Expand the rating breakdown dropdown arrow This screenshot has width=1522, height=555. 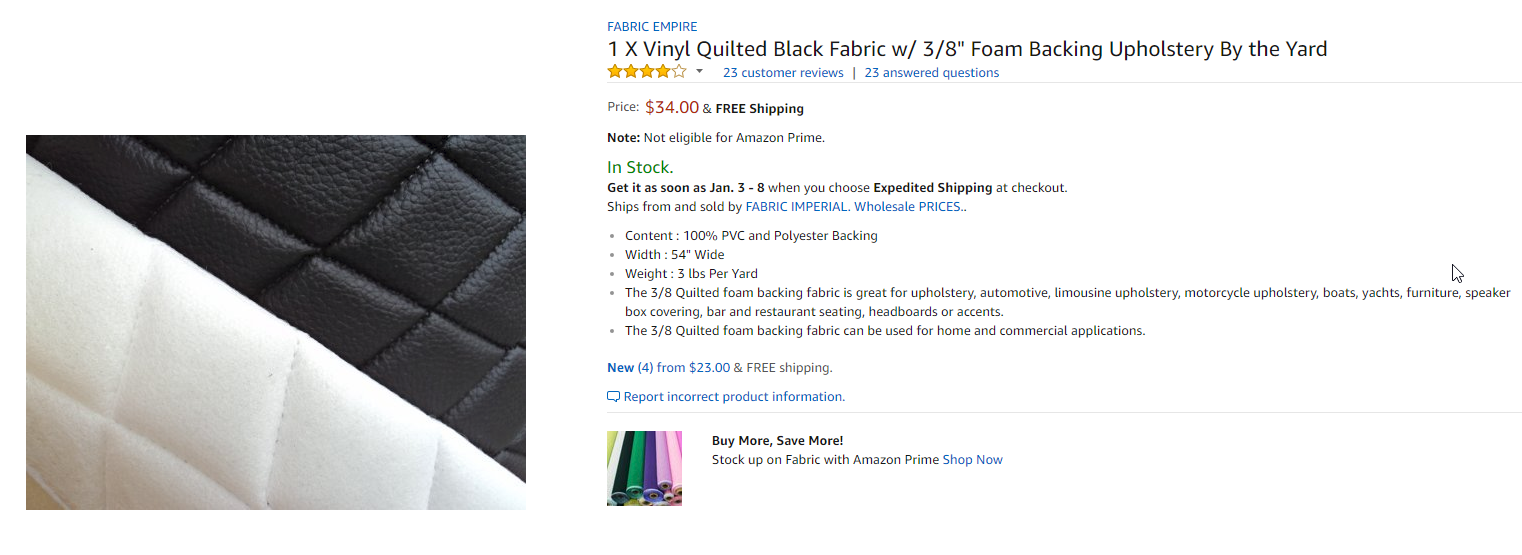(699, 72)
